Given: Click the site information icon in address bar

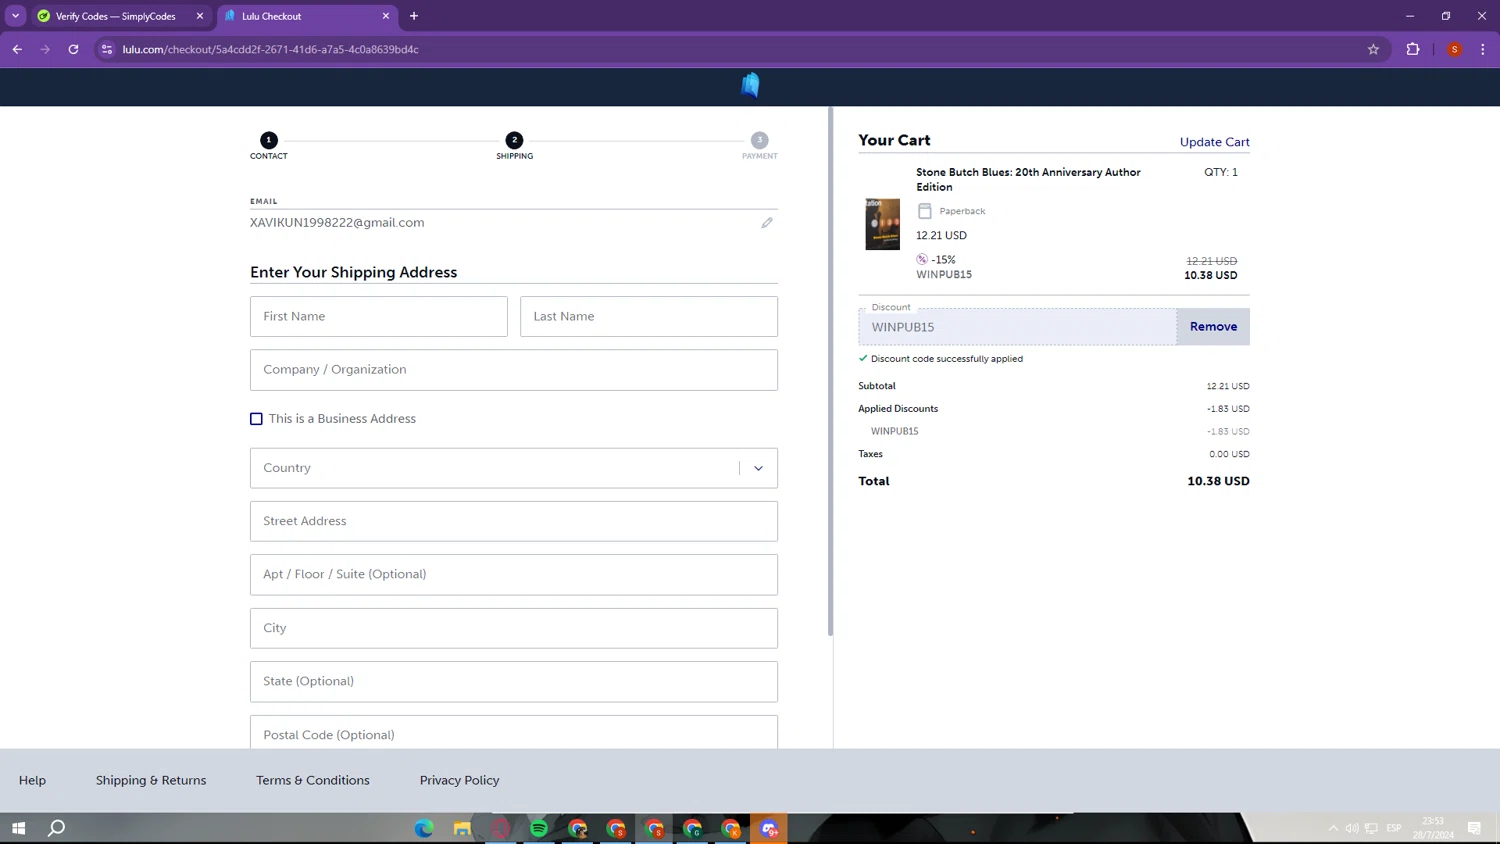Looking at the screenshot, I should (x=107, y=49).
